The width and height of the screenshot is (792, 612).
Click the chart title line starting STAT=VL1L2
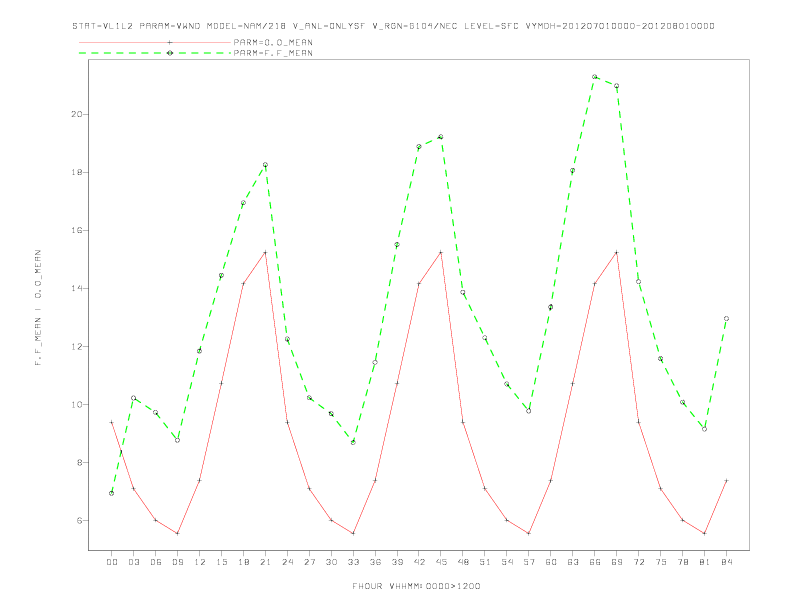click(393, 26)
